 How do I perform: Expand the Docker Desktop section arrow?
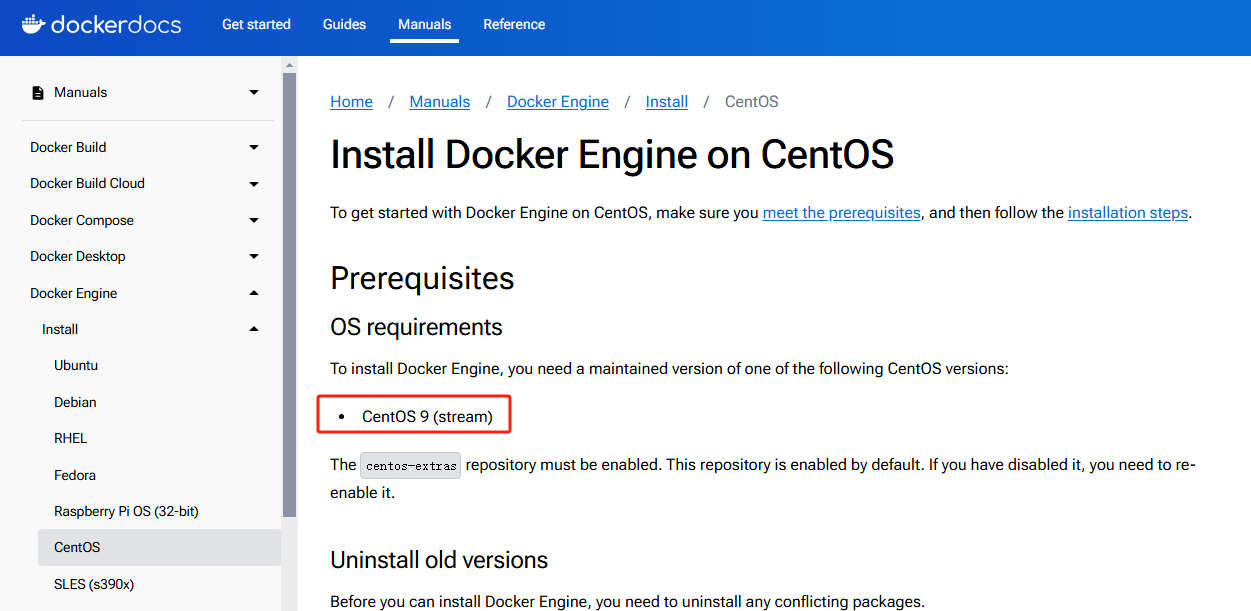coord(254,257)
